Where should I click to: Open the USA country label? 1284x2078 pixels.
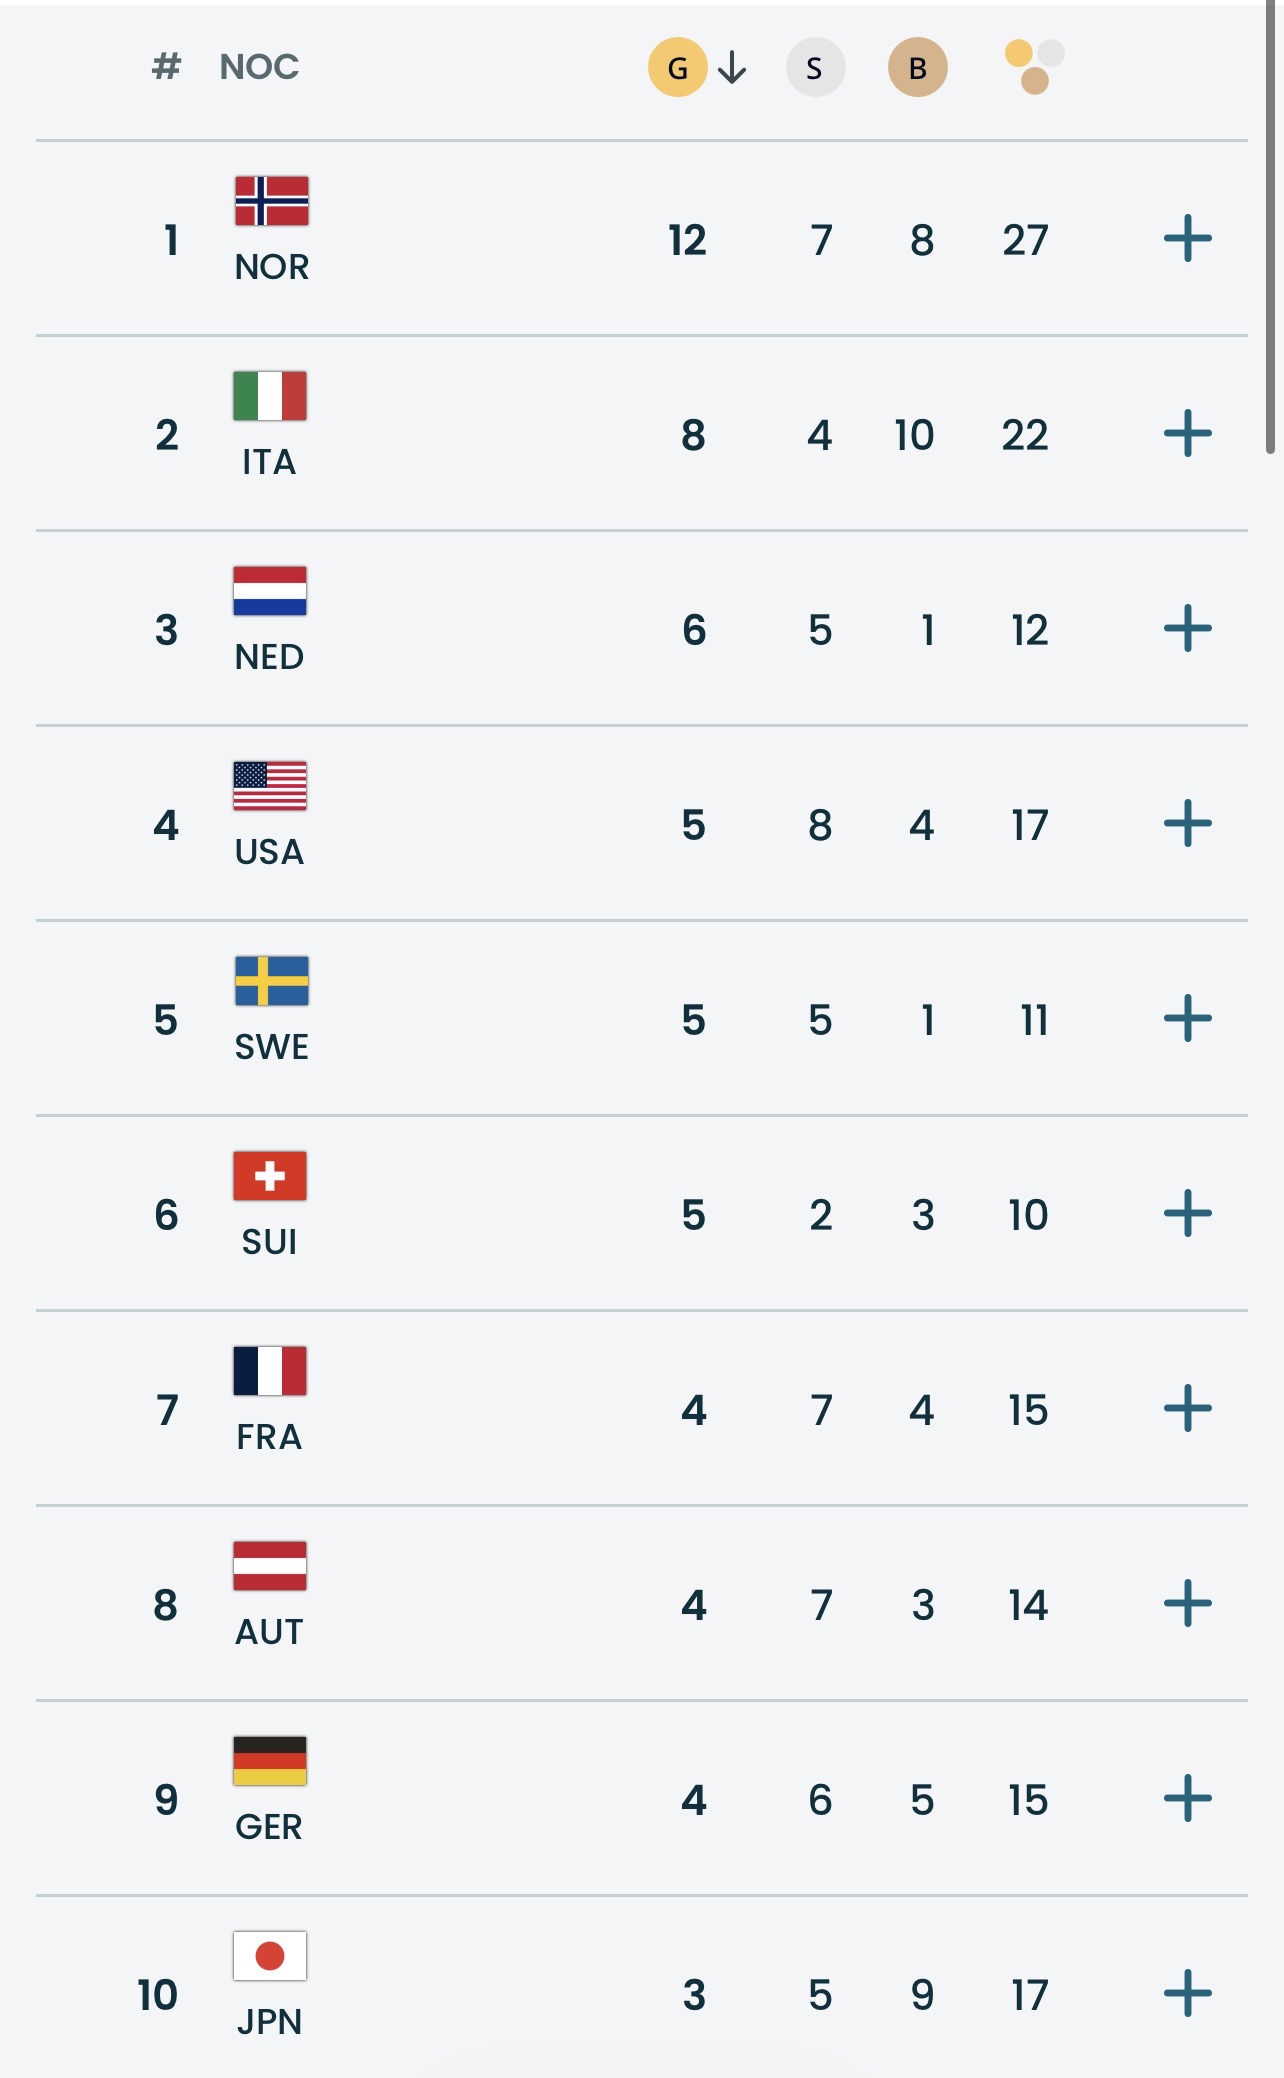269,852
